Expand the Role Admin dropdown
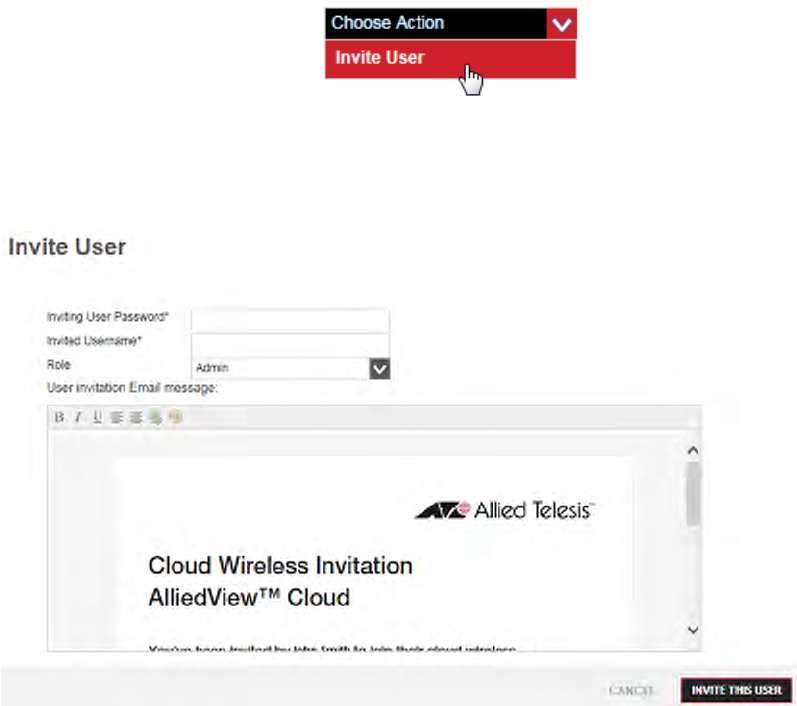The width and height of the screenshot is (797, 706). (x=380, y=369)
